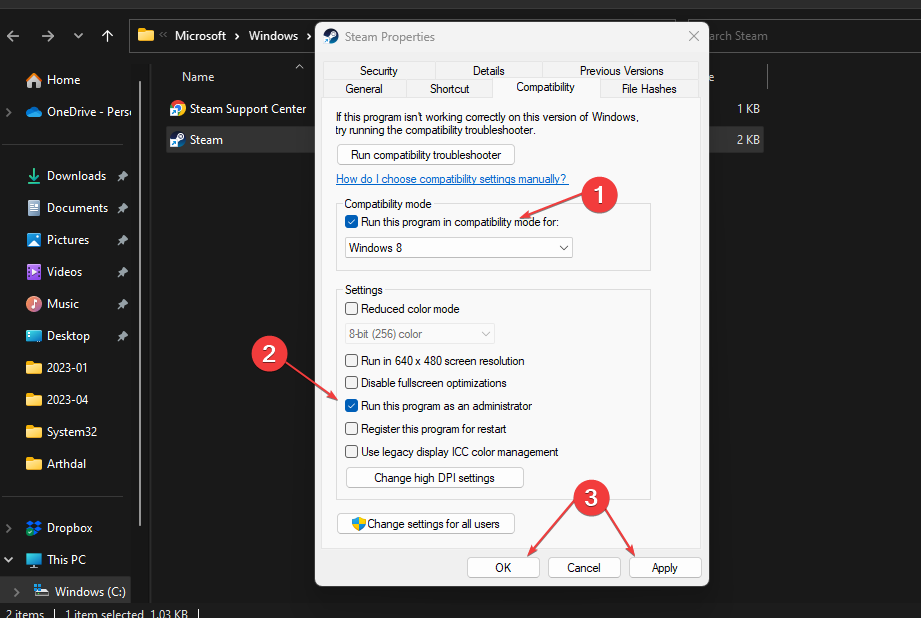Go up one folder level arrow
This screenshot has width=921, height=618.
pos(107,36)
